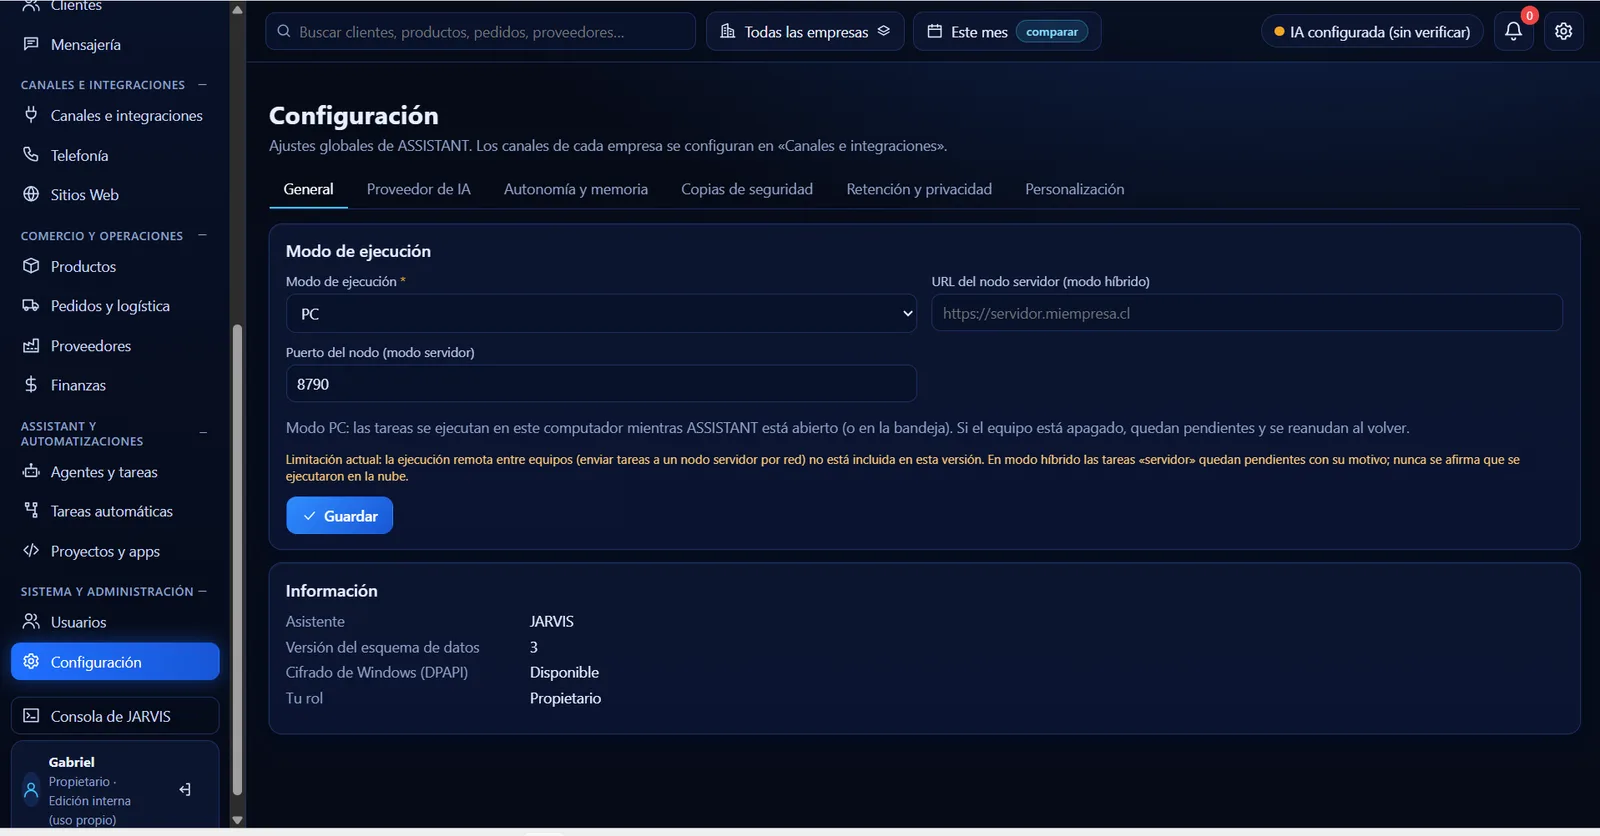
Task: Click the calendar icon next to Este mes
Action: tap(935, 31)
